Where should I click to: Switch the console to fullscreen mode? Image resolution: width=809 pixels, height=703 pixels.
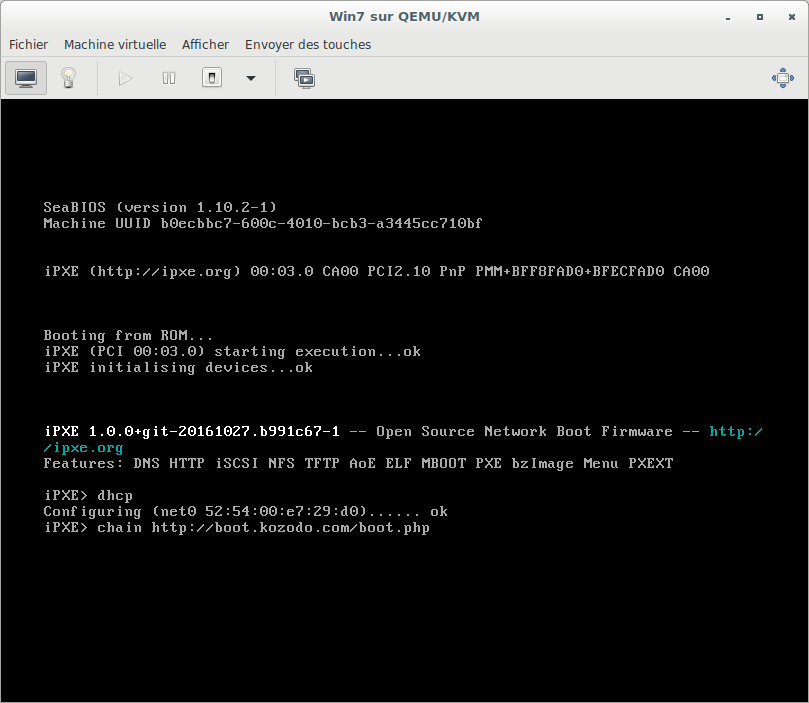pyautogui.click(x=782, y=78)
